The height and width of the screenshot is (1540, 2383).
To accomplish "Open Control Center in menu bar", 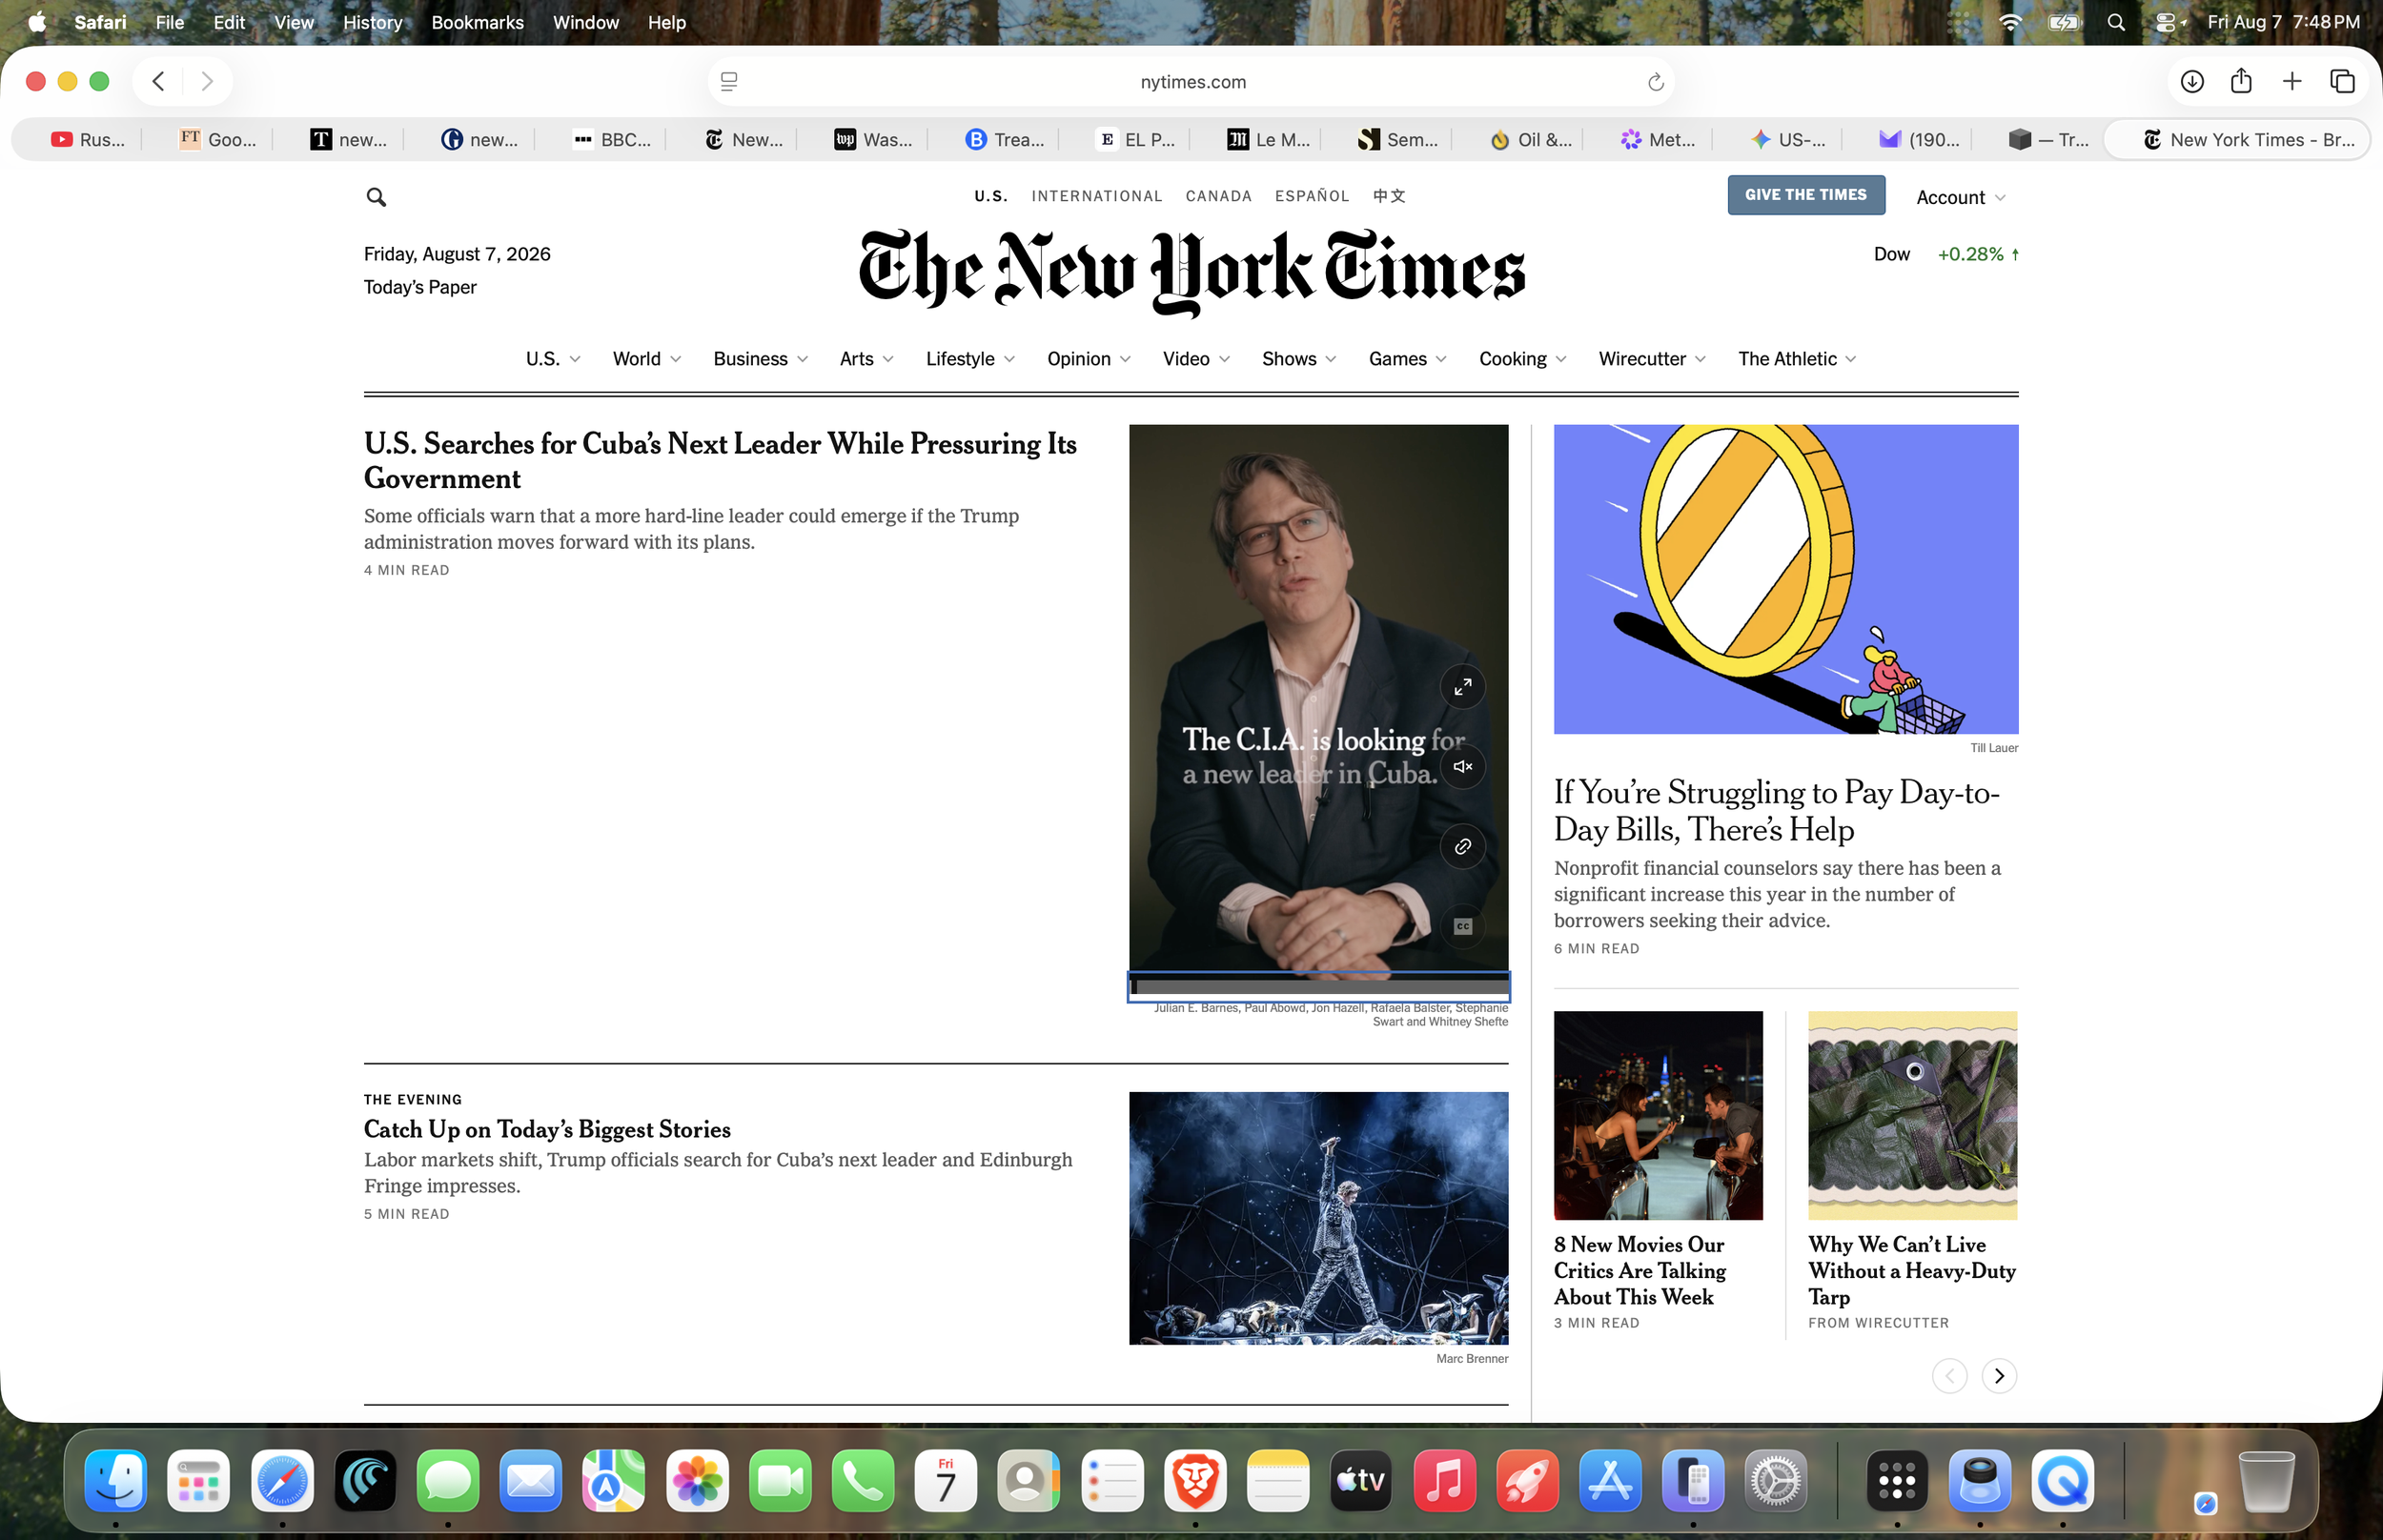I will point(2166,22).
